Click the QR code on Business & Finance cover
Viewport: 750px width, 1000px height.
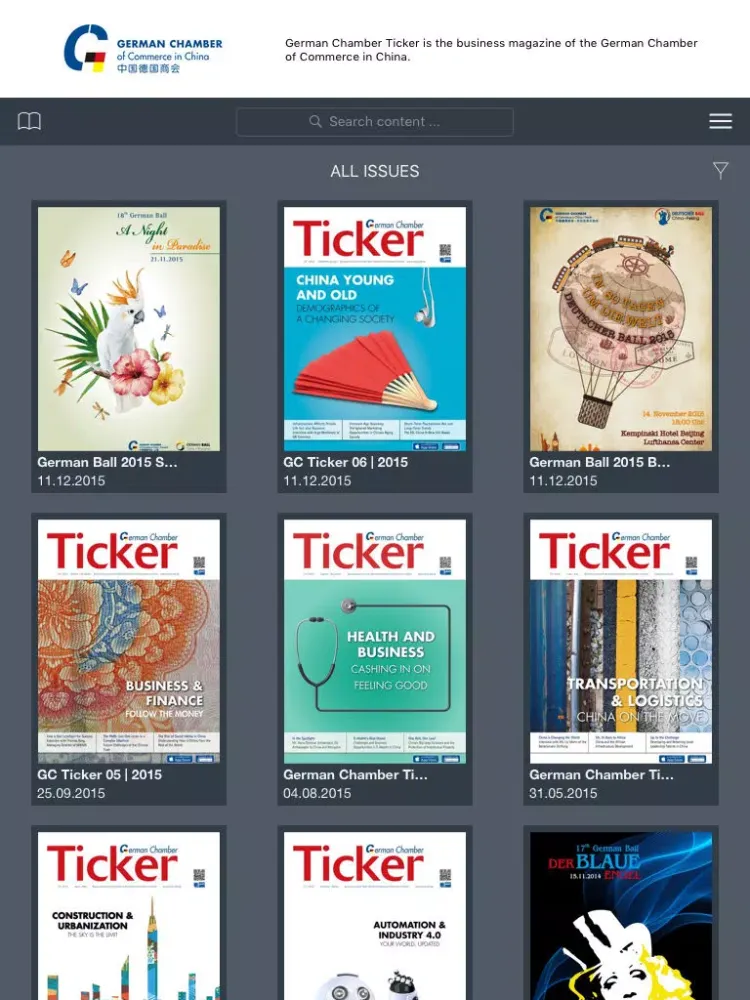coord(199,562)
